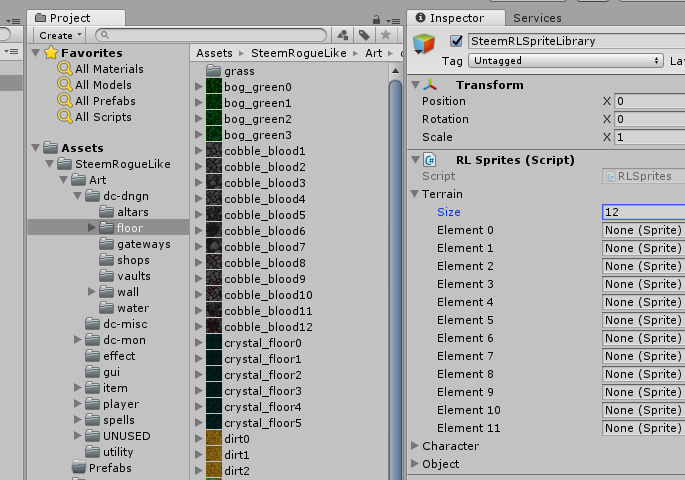Click All Scripts search icon
The image size is (685, 480).
(x=65, y=117)
